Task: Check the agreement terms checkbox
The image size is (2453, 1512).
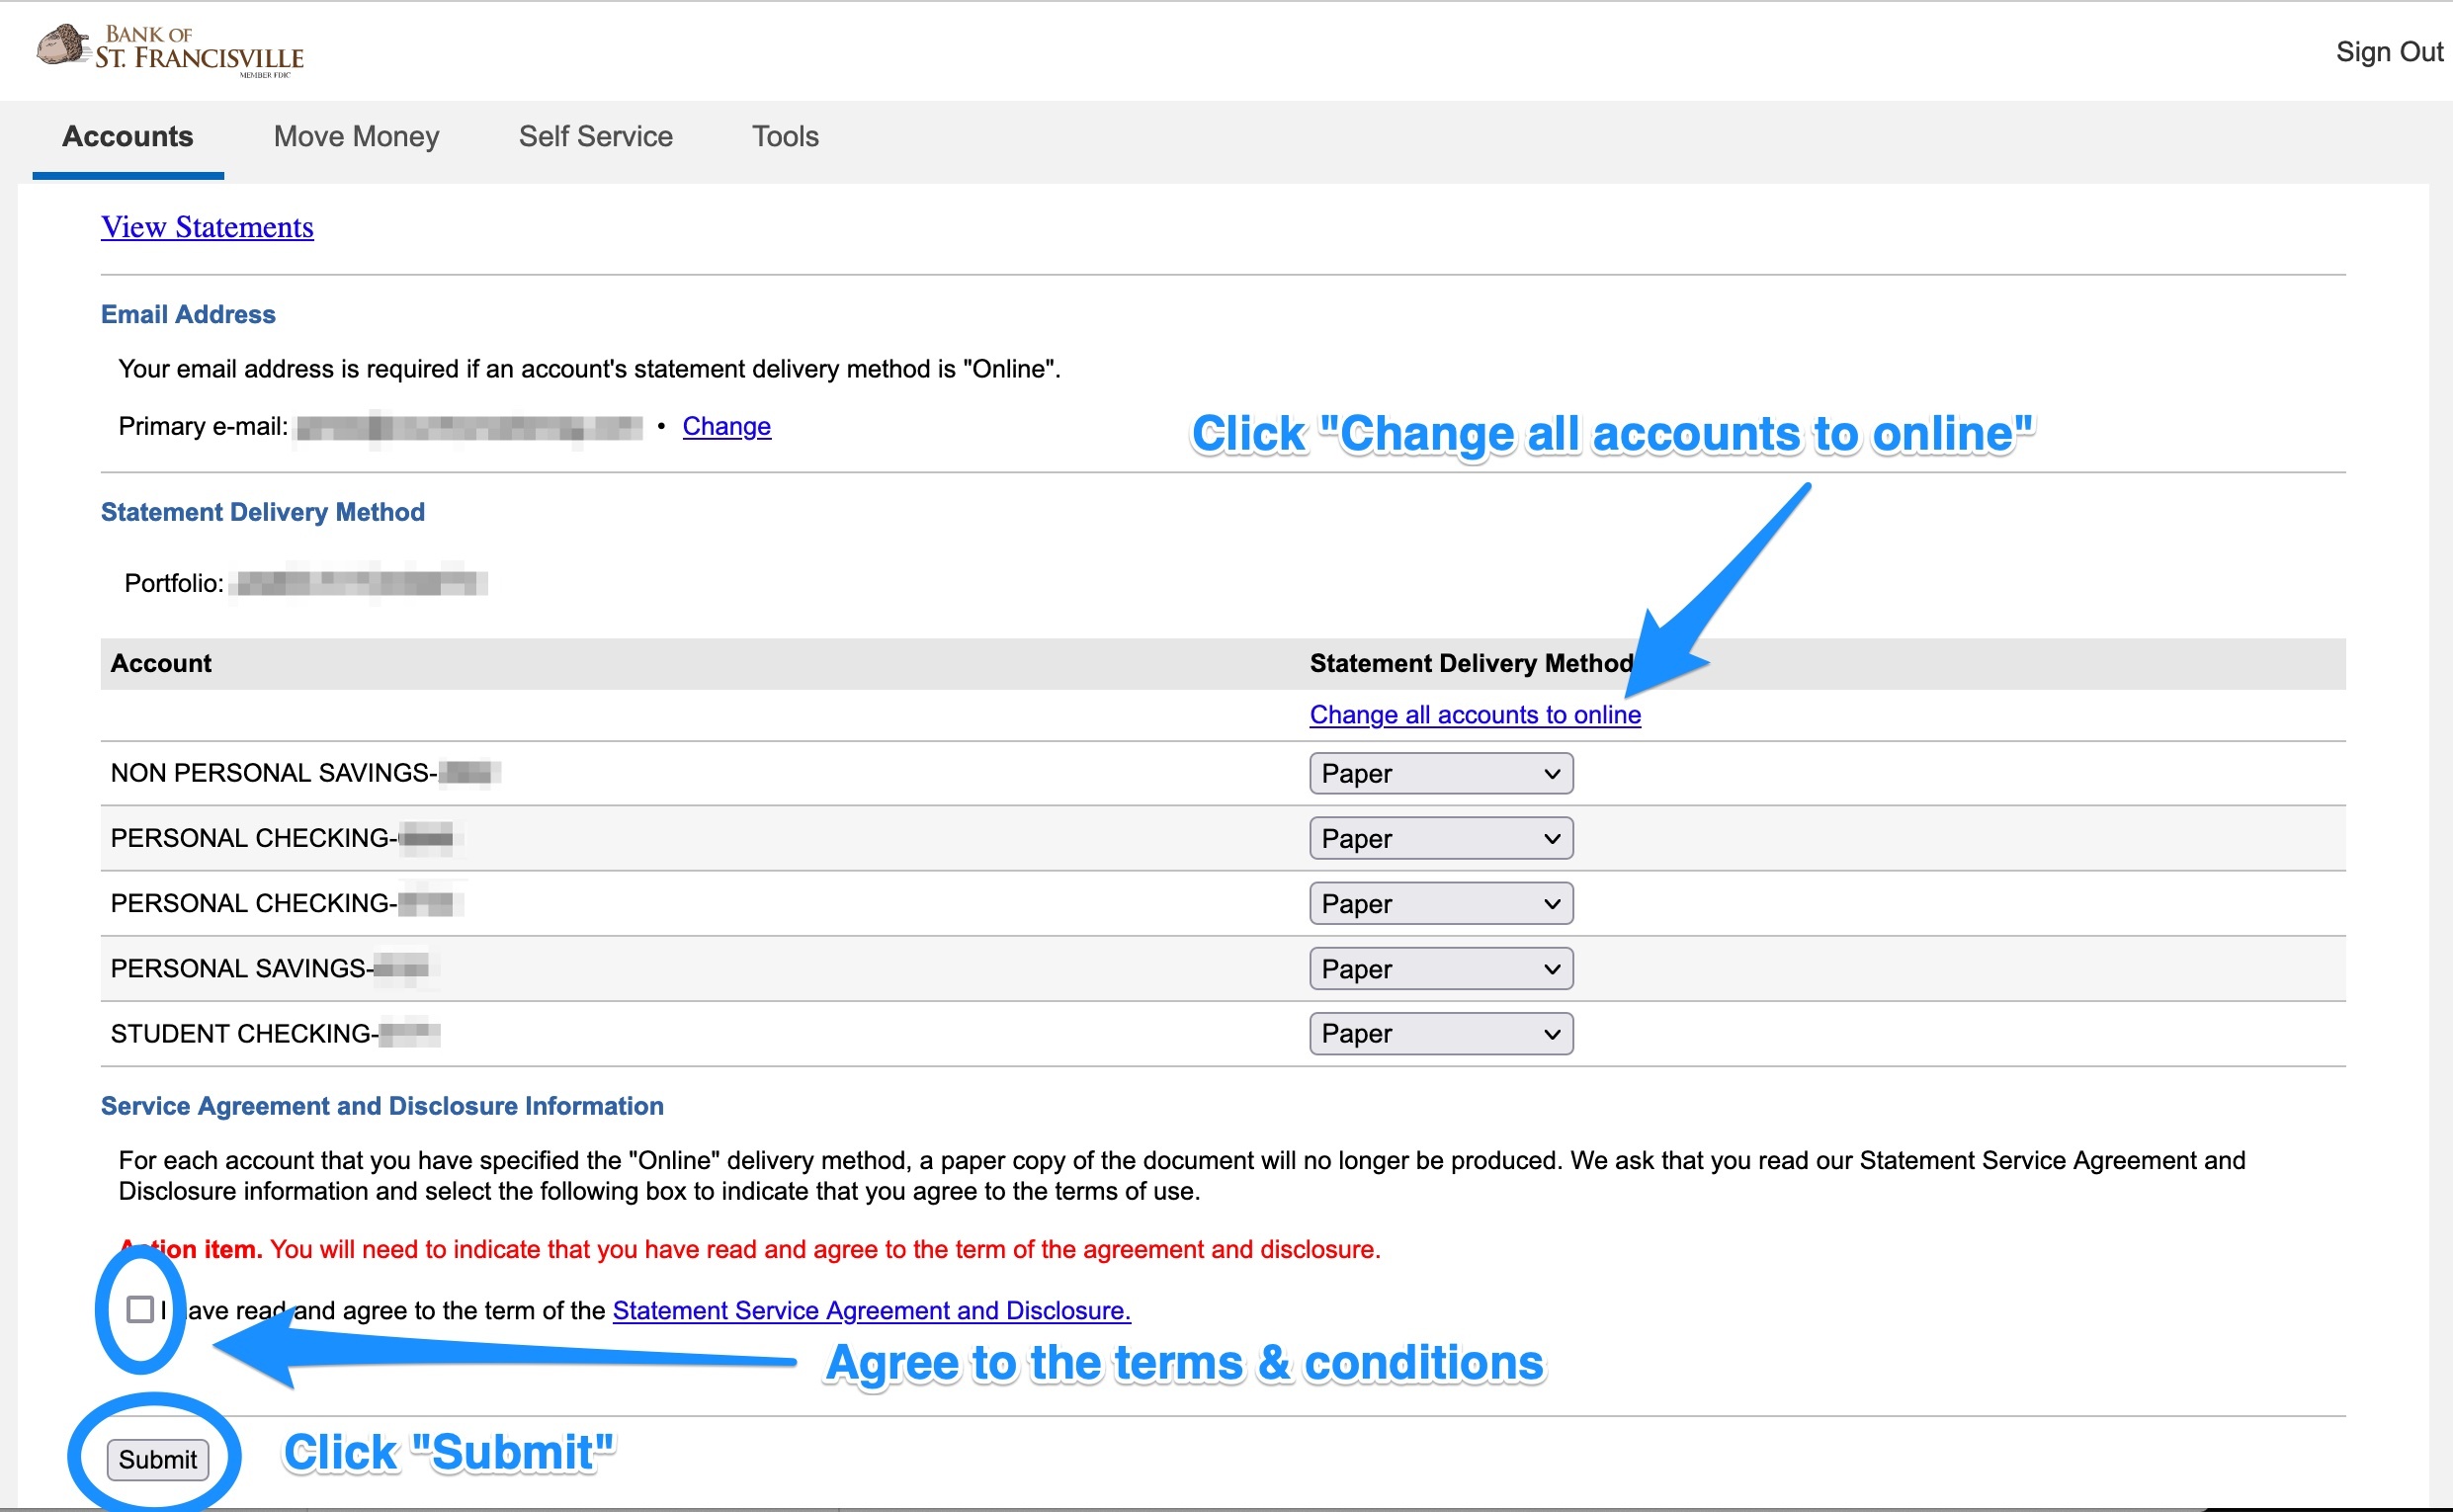Action: click(140, 1309)
